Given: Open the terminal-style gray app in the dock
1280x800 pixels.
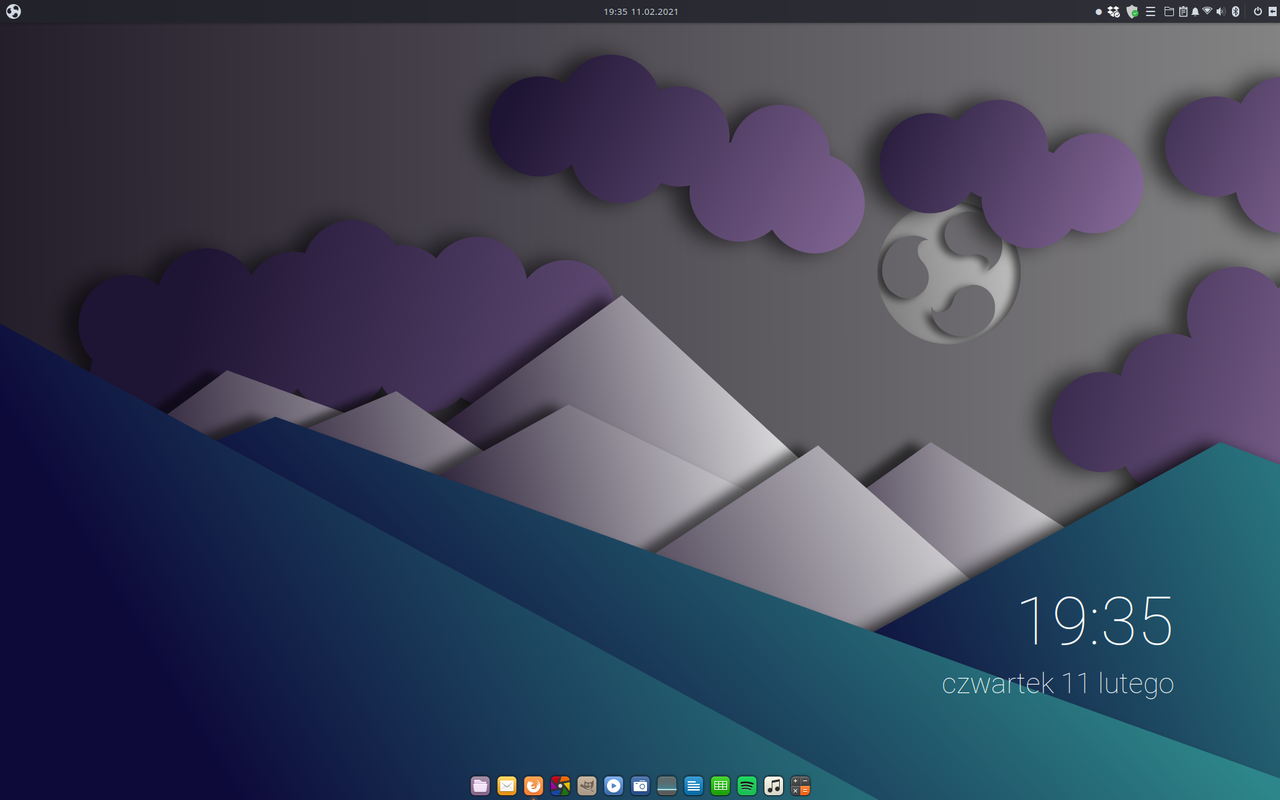Looking at the screenshot, I should pyautogui.click(x=667, y=786).
